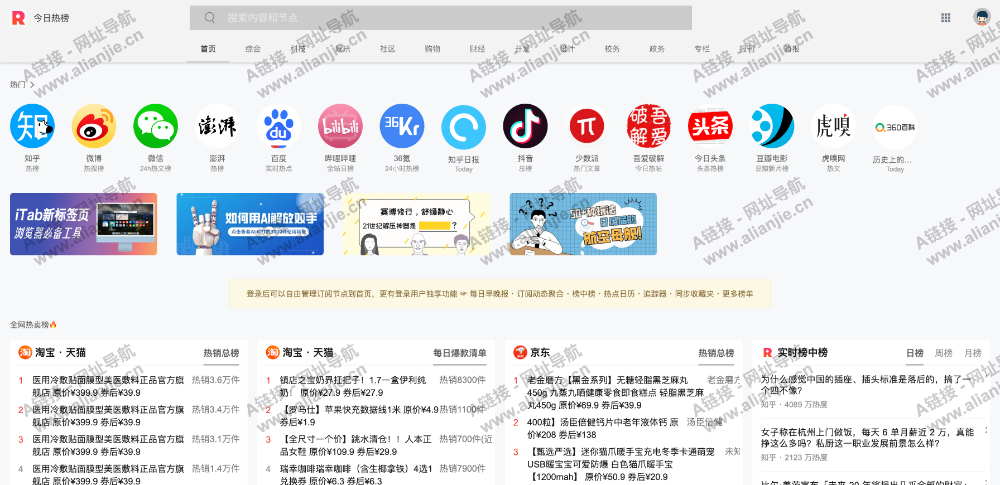Open the bilibili 哔哩哔哩 ranking icon
Viewport: 1000px width, 485px height.
341,126
